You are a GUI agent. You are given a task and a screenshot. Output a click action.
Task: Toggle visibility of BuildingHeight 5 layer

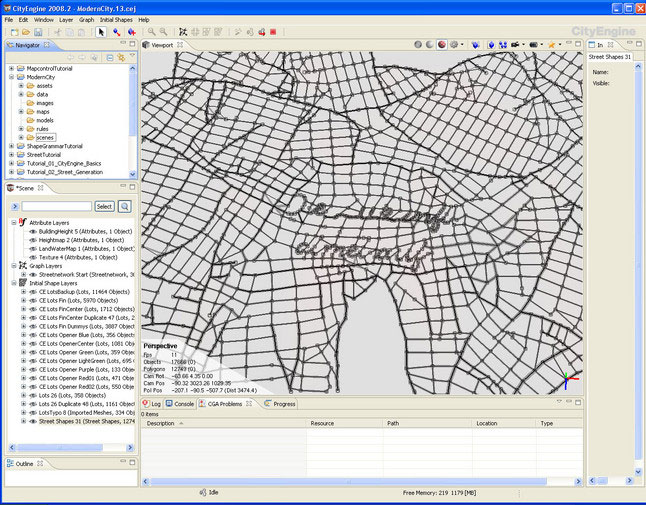click(32, 230)
